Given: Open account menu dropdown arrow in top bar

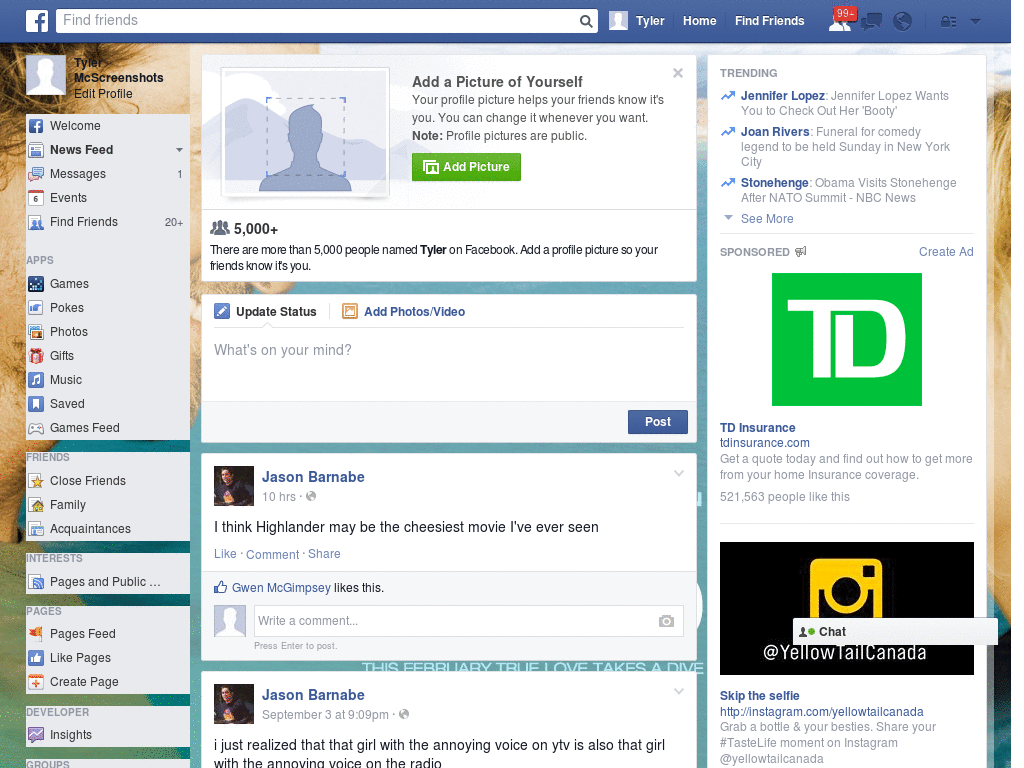Looking at the screenshot, I should click(x=976, y=22).
